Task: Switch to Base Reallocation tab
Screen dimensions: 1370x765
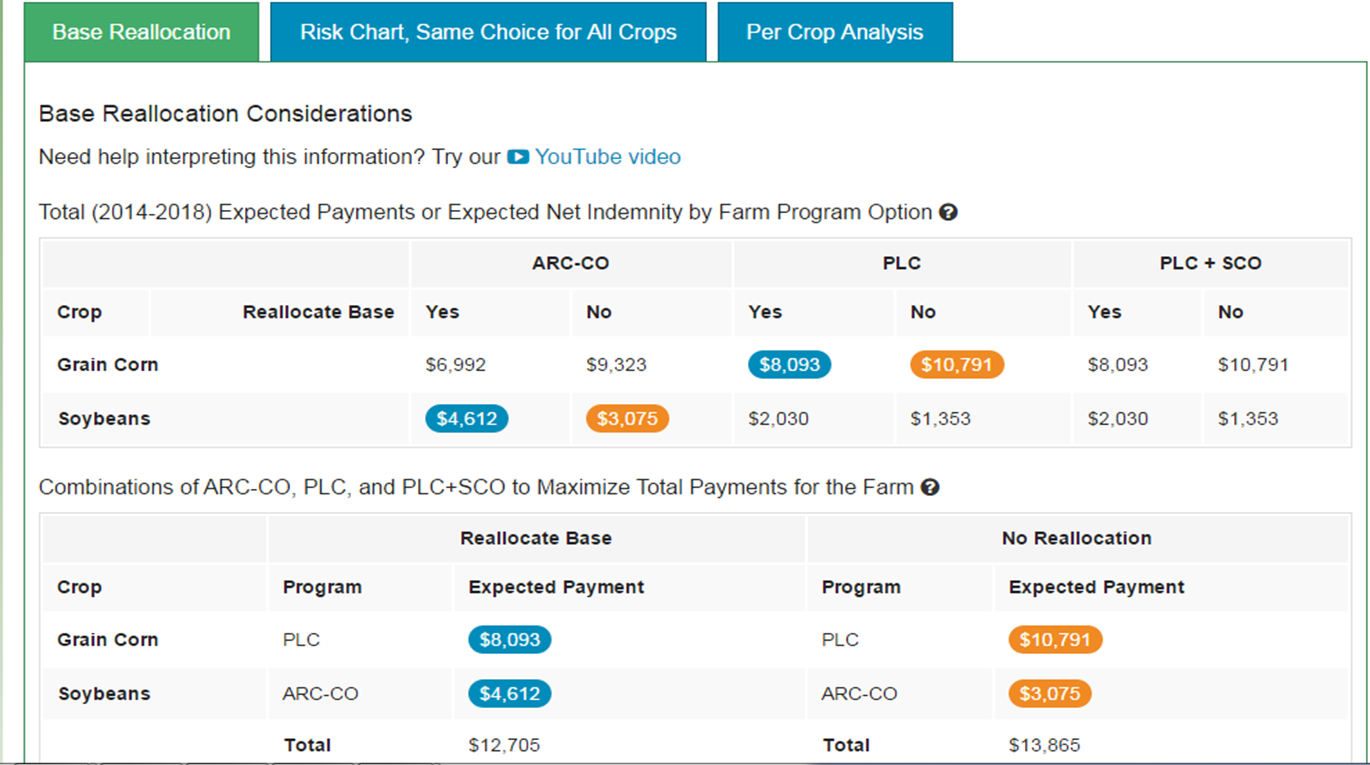Action: [x=141, y=32]
